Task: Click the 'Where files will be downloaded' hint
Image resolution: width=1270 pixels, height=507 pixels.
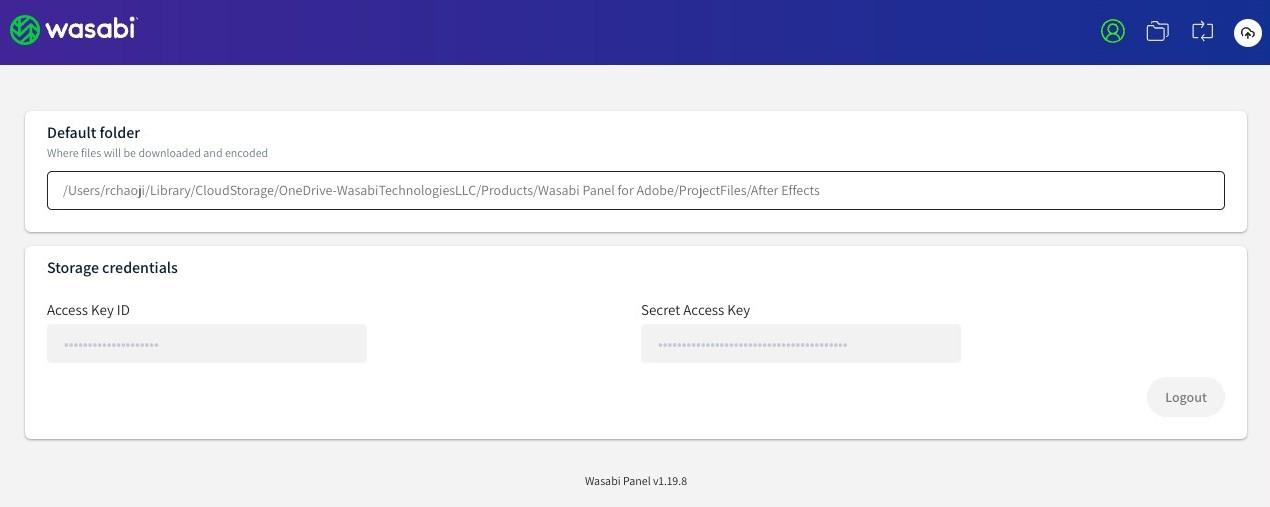Action: [157, 153]
